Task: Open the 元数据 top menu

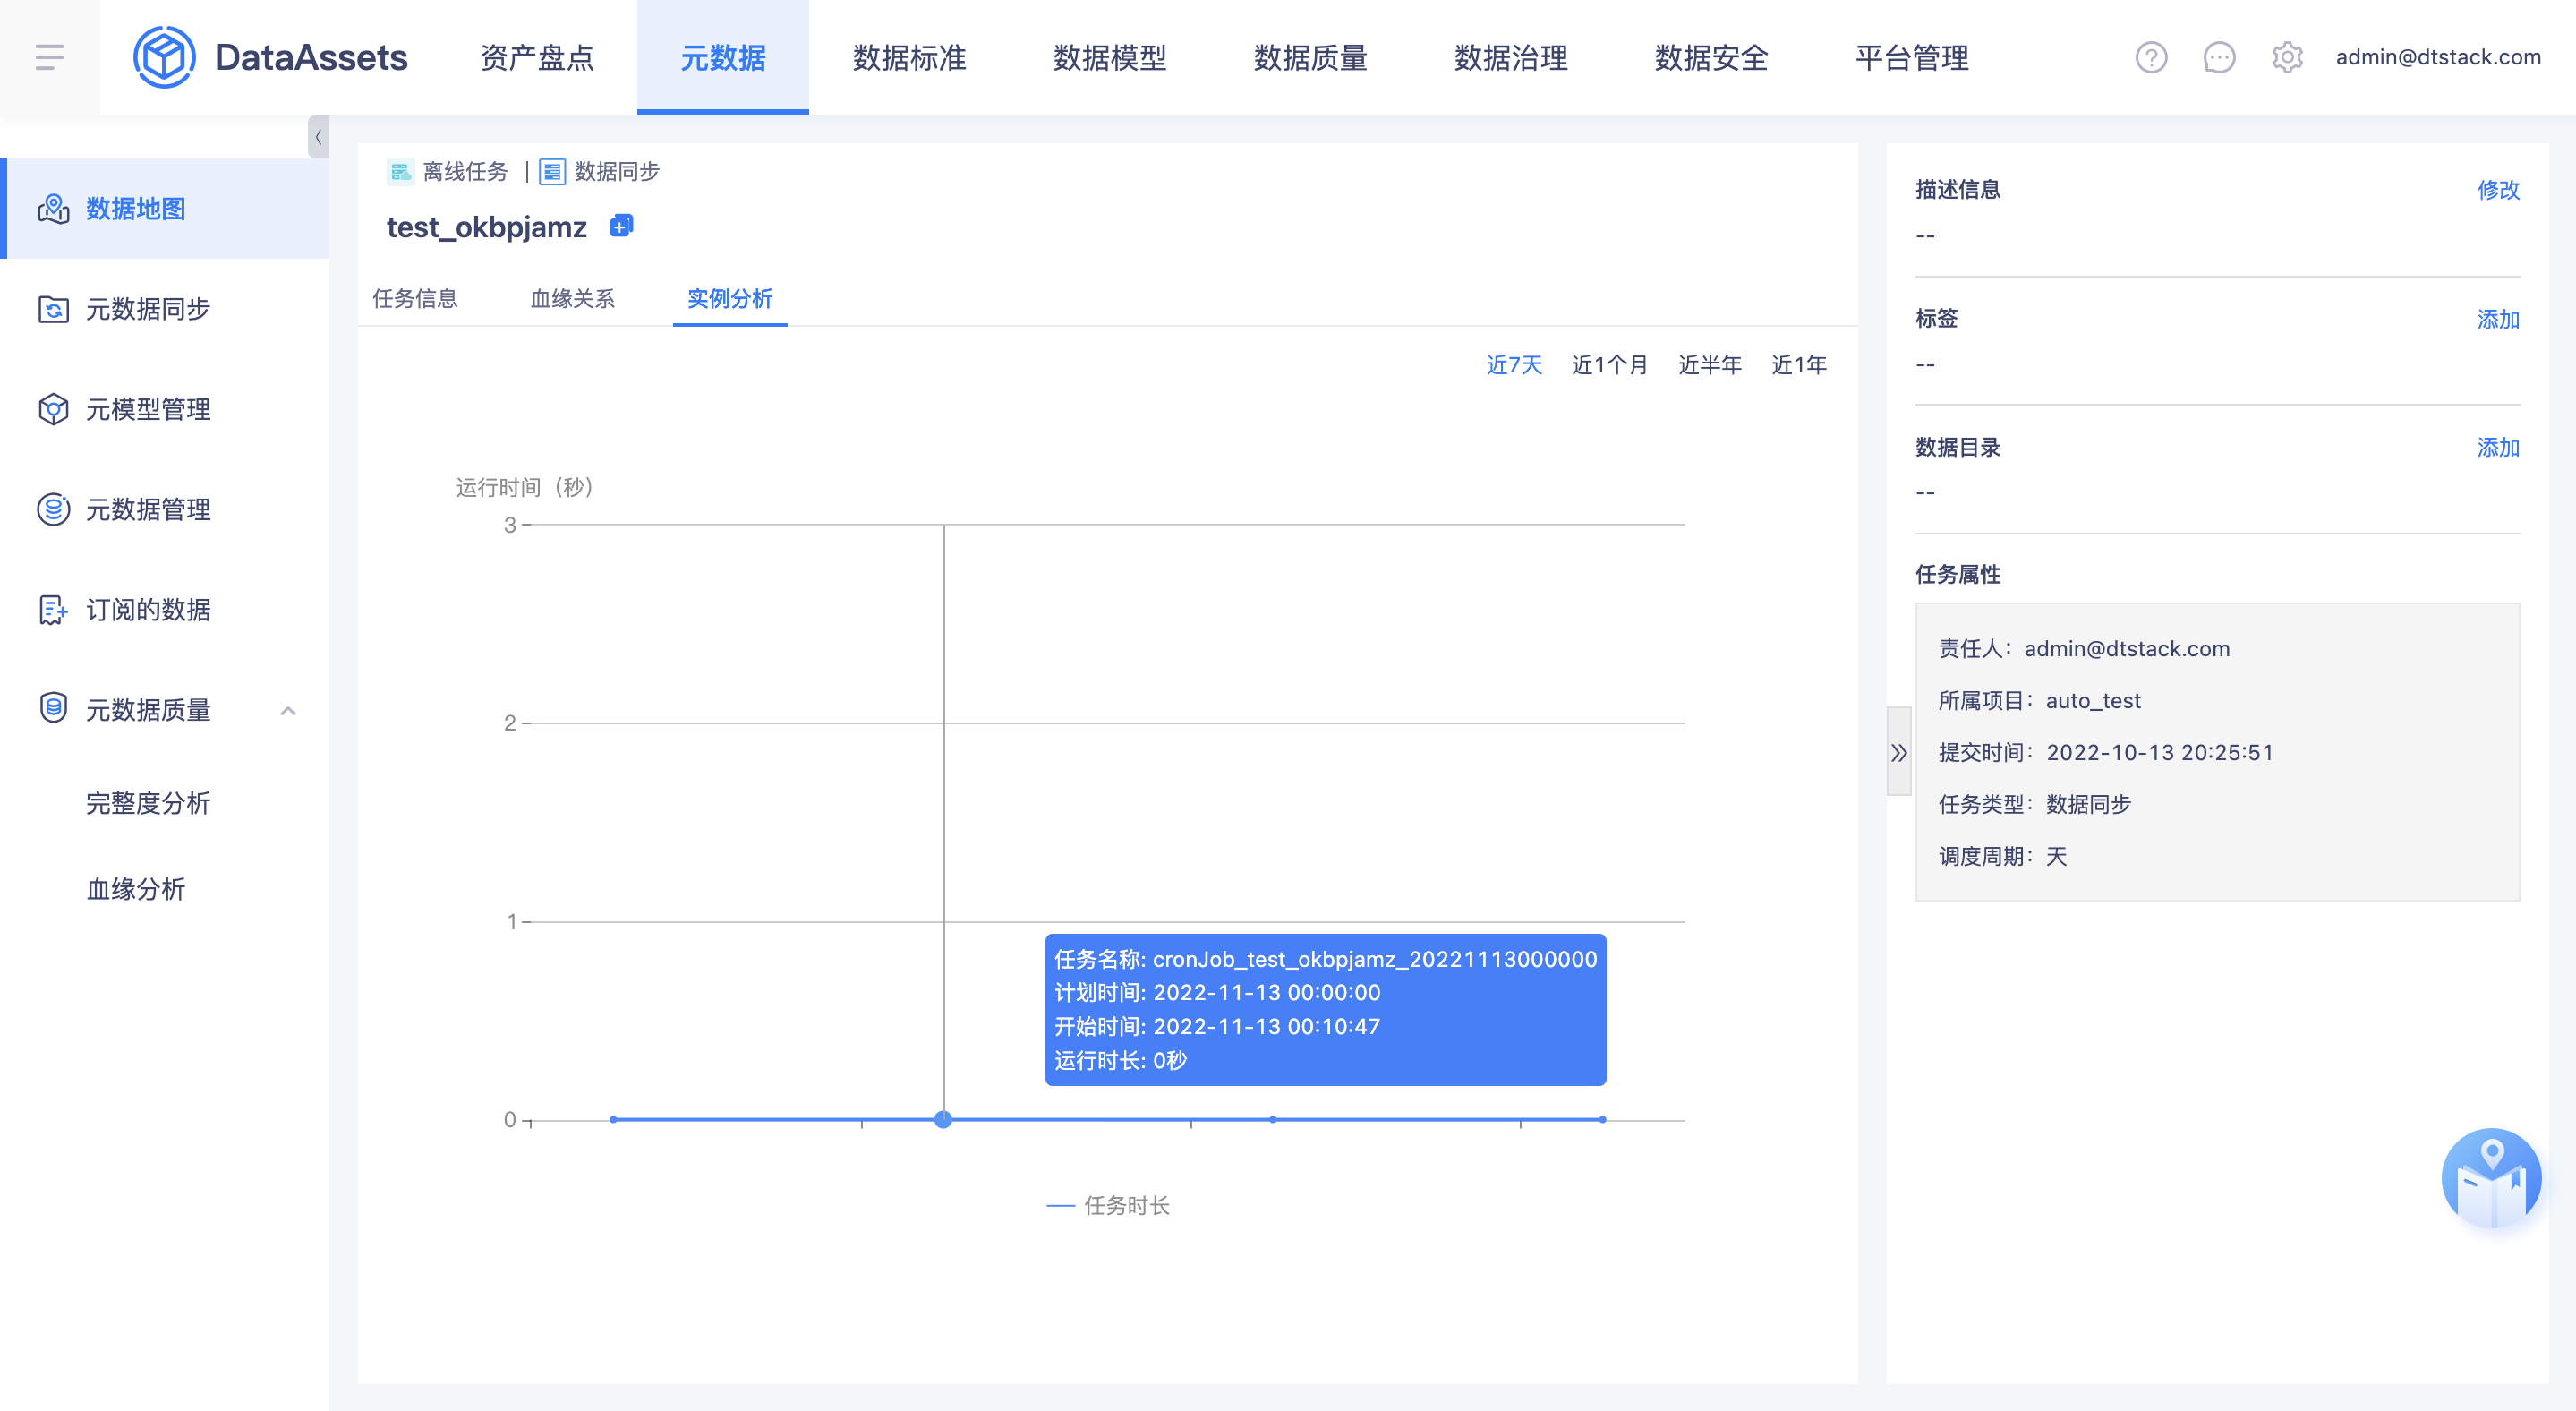Action: 723,57
